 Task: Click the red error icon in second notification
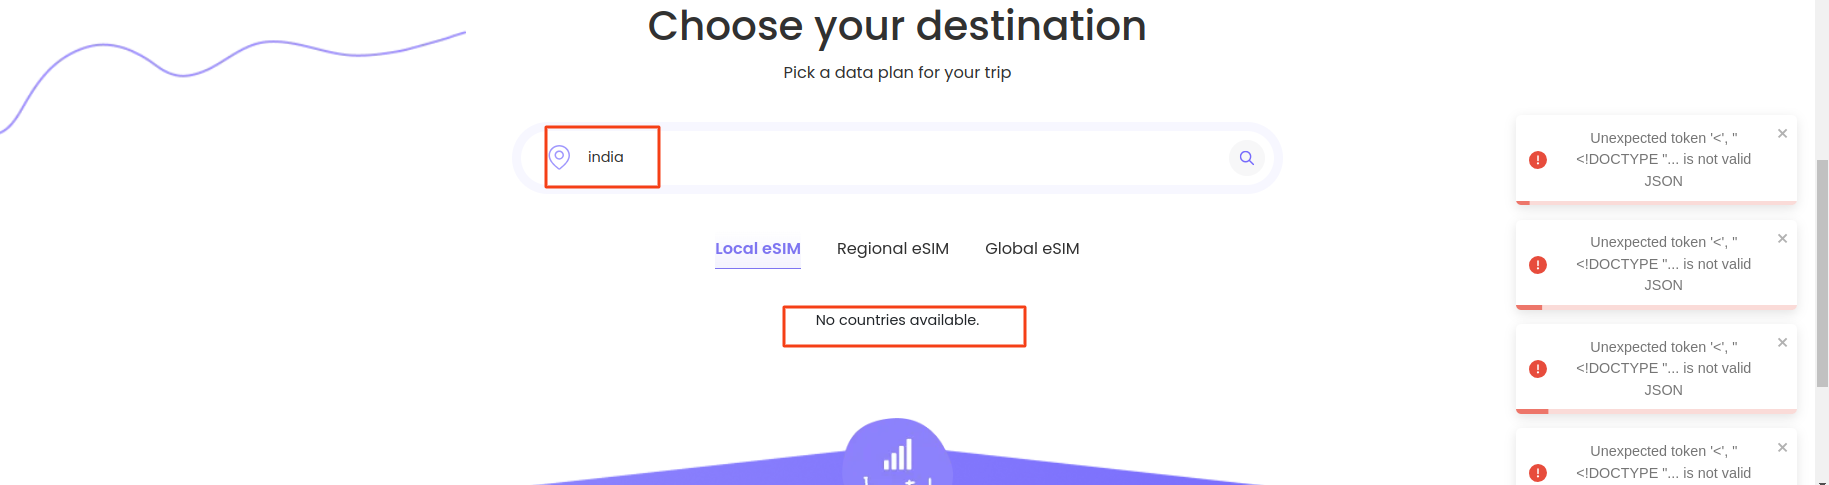tap(1538, 265)
